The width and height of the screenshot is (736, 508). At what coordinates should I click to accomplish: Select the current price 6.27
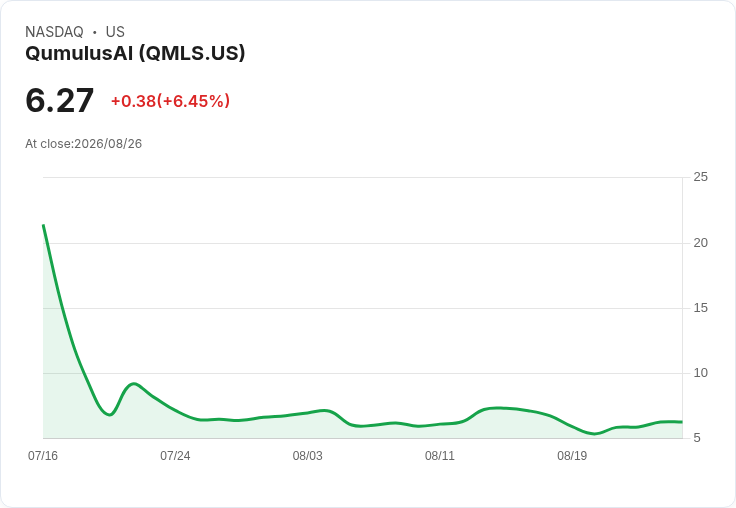60,100
